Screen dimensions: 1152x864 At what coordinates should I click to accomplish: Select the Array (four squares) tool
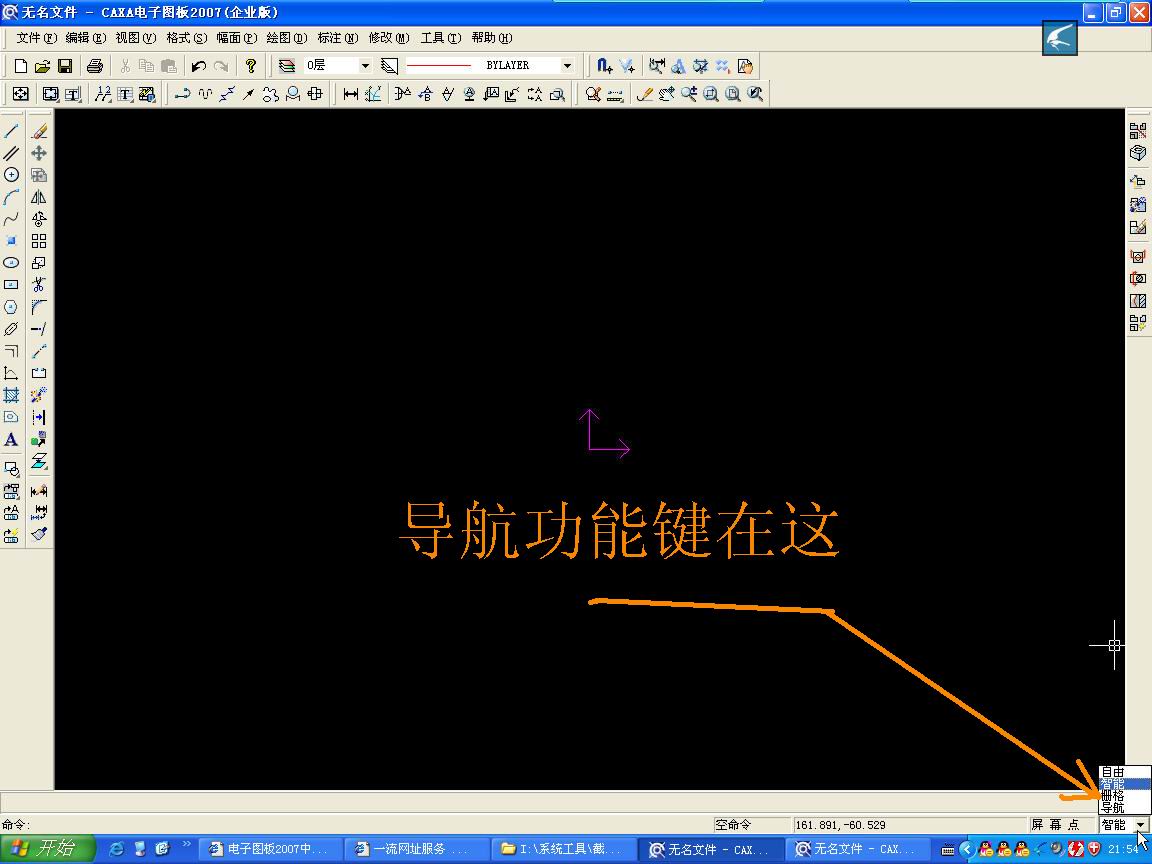[39, 241]
